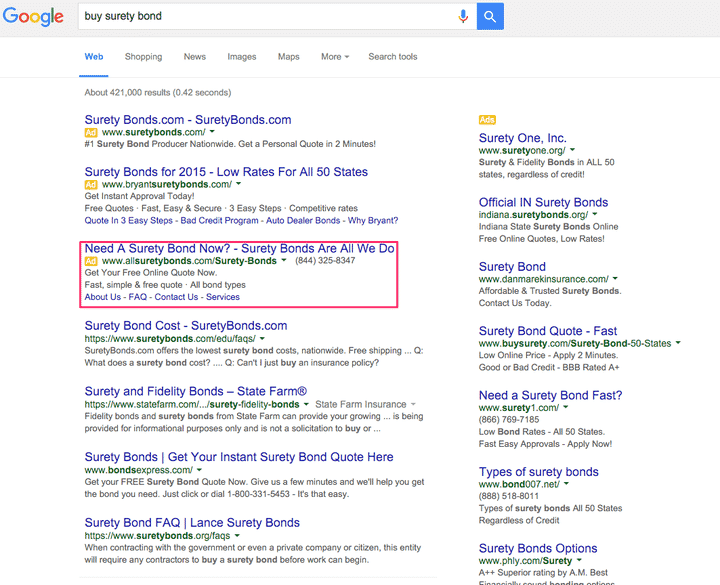720x585 pixels.
Task: Open the Maps tab
Action: (x=288, y=56)
